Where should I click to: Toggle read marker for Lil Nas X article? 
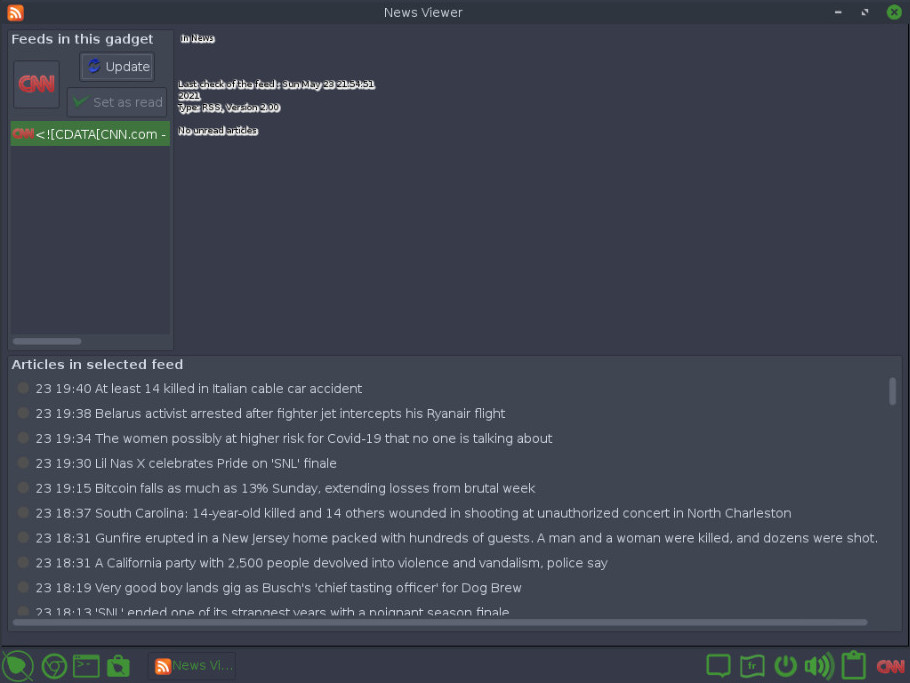point(23,462)
